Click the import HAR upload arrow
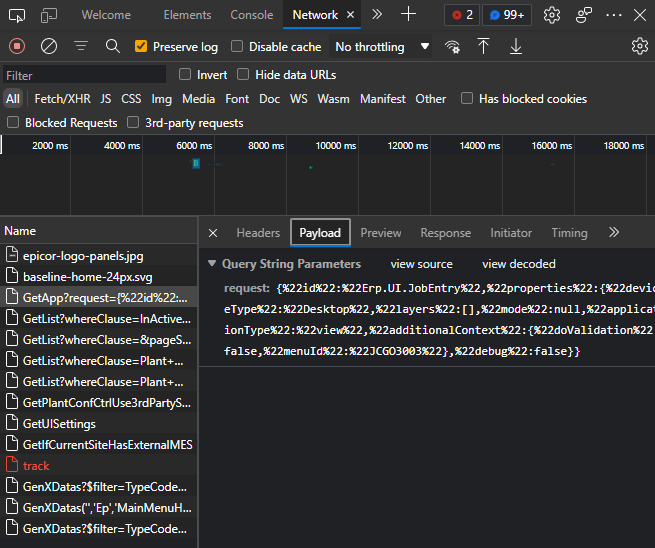This screenshot has height=548, width=655. 484,46
